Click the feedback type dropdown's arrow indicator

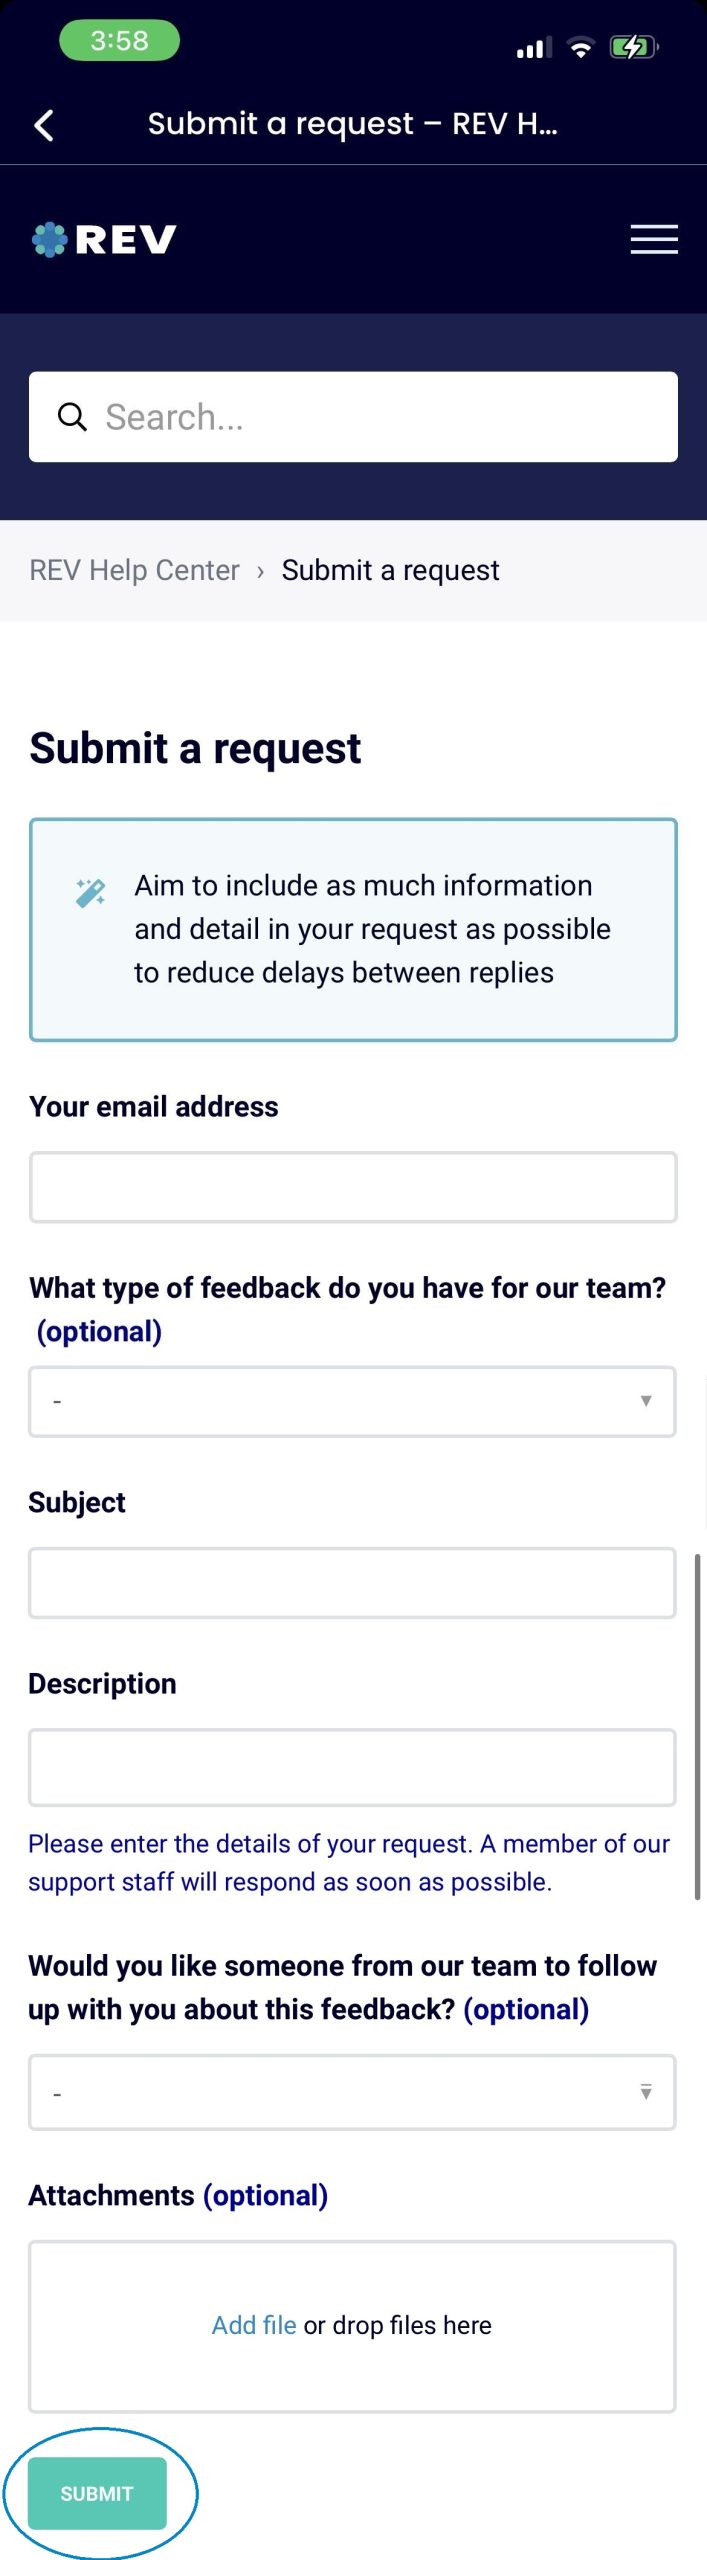pyautogui.click(x=645, y=1400)
